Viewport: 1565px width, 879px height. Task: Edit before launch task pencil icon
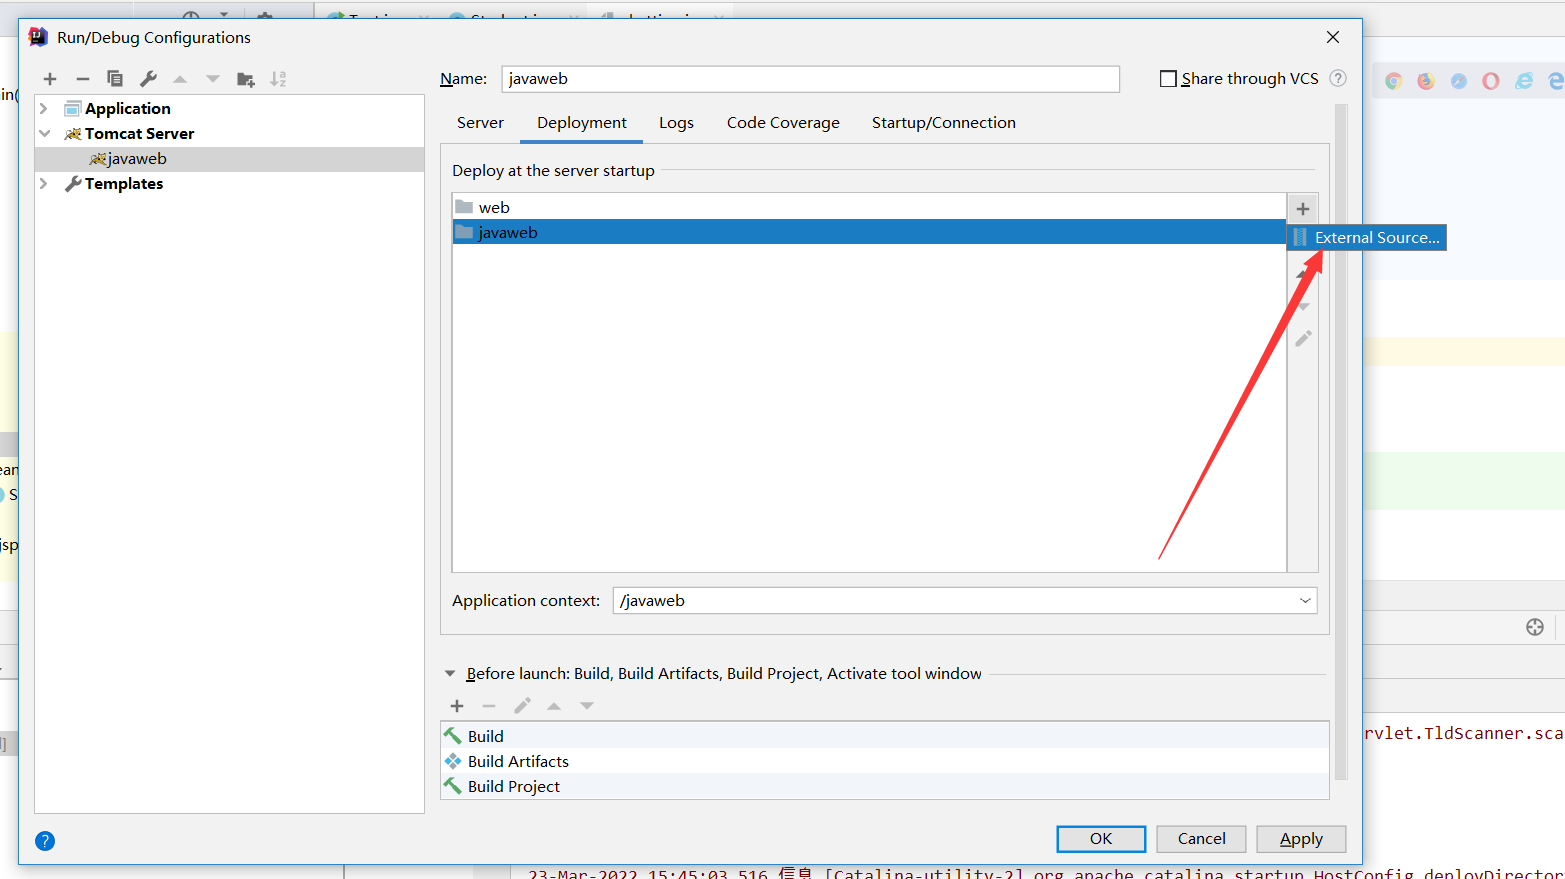click(x=522, y=706)
